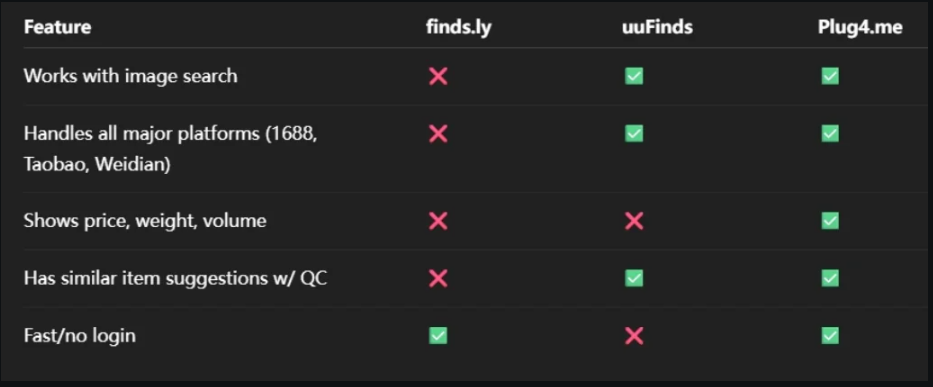Click the "Works with image search" row label

[x=130, y=76]
